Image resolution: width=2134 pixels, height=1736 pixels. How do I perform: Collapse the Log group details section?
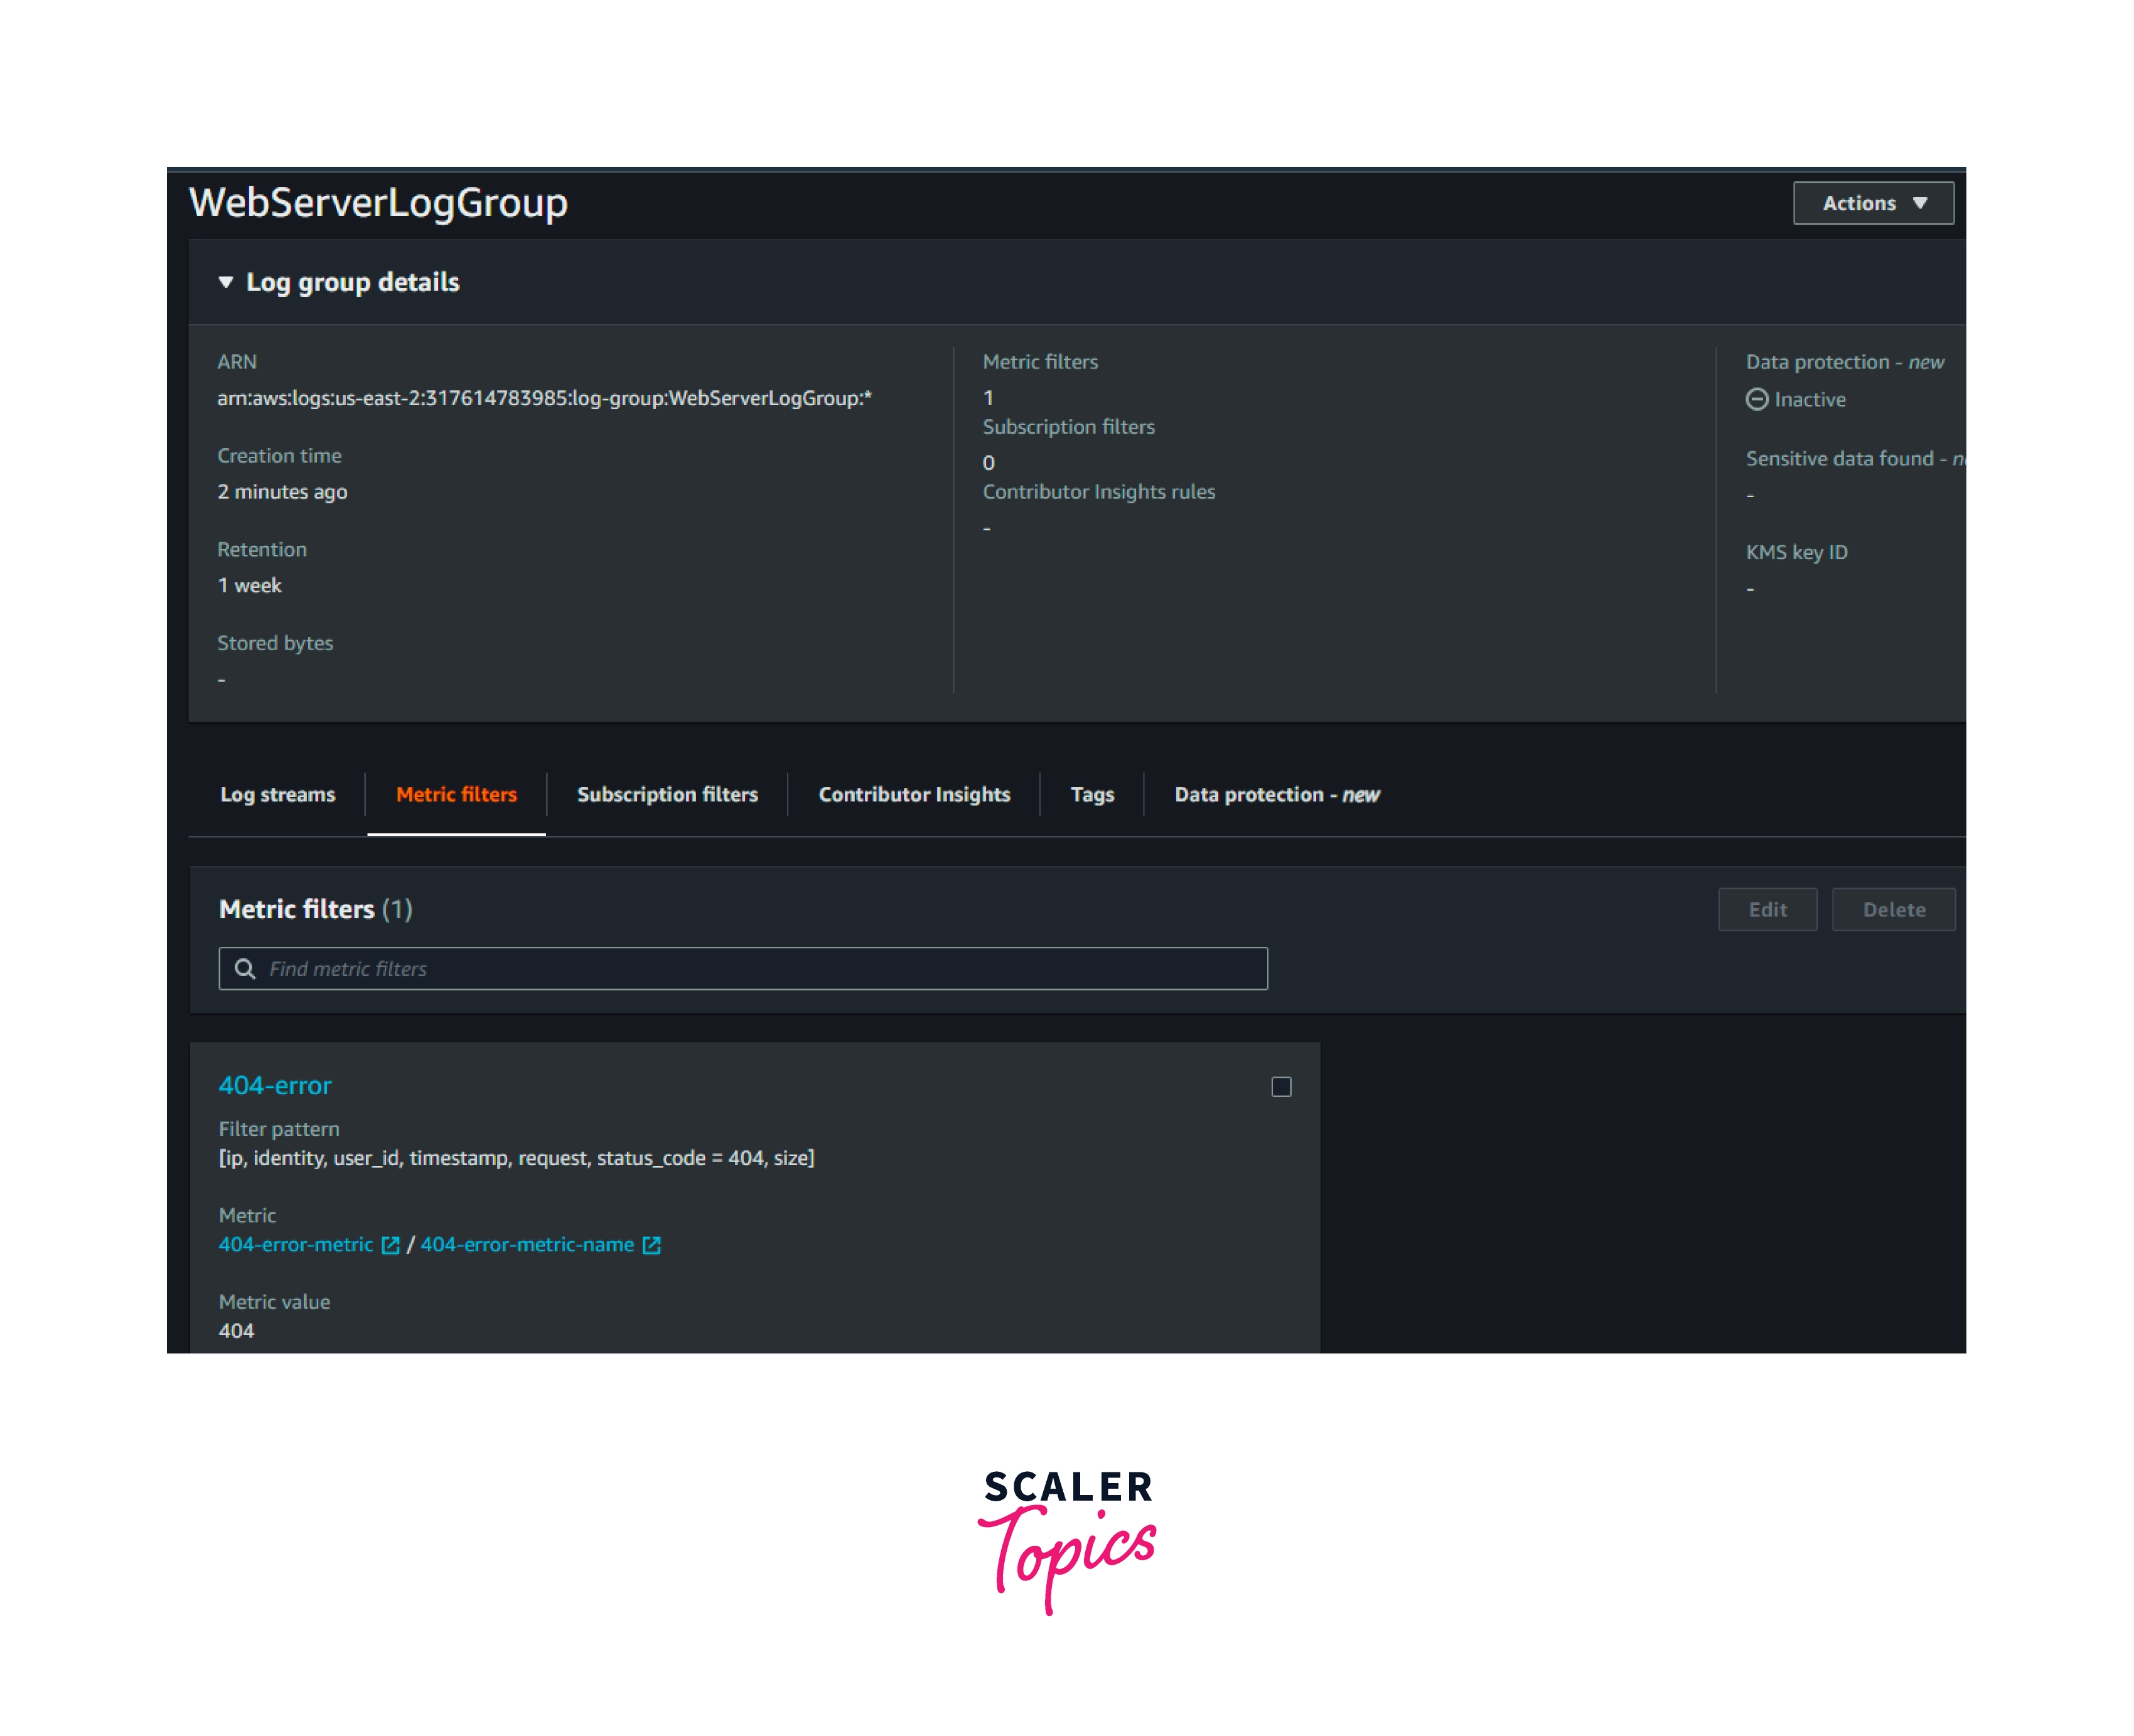[x=226, y=283]
